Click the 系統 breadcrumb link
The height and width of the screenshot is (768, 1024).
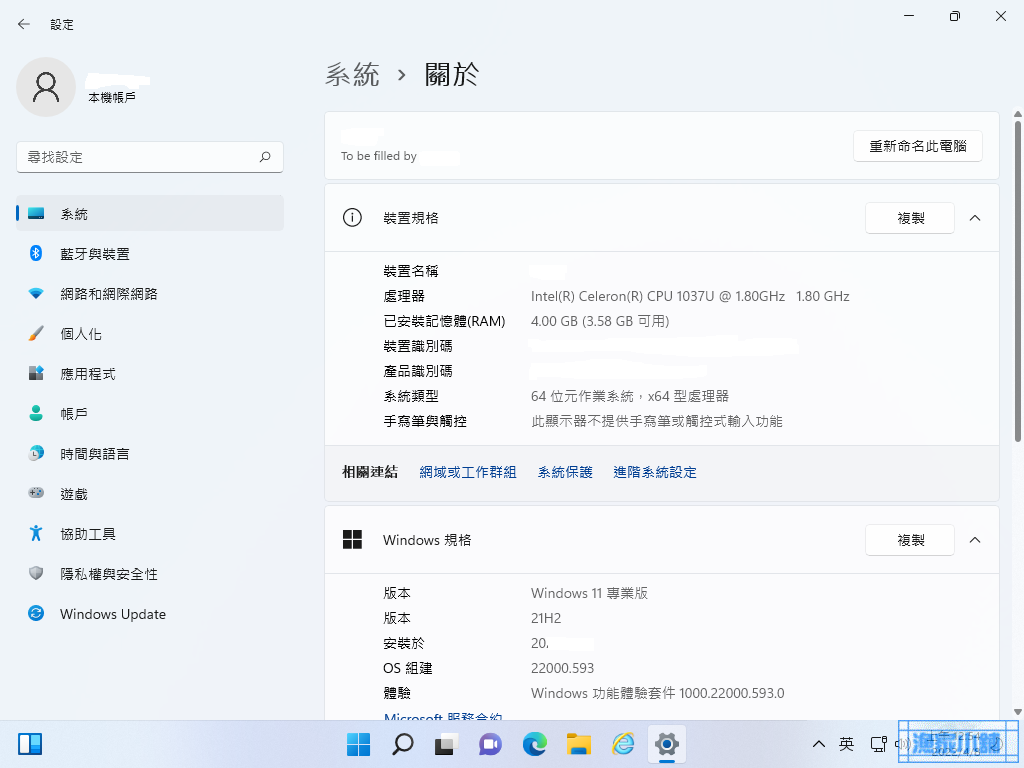click(x=352, y=74)
